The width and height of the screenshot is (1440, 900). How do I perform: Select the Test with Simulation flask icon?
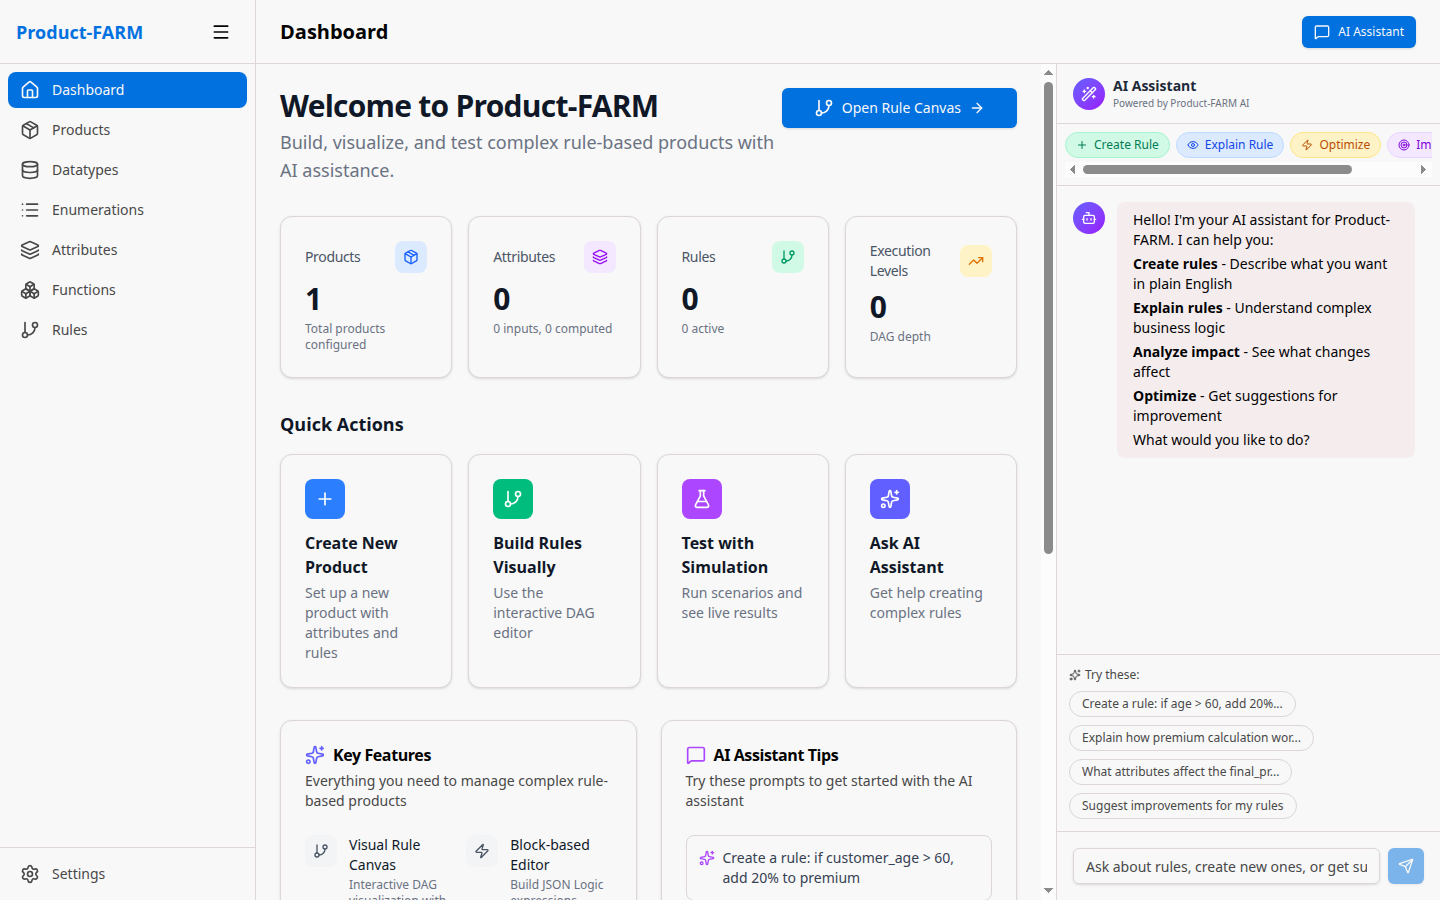701,498
